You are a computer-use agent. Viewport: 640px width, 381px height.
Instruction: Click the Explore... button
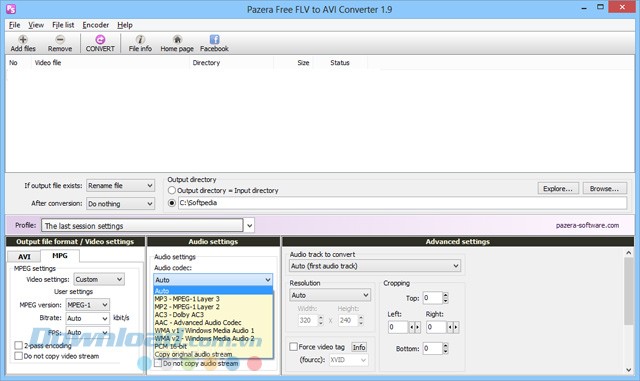tap(558, 189)
